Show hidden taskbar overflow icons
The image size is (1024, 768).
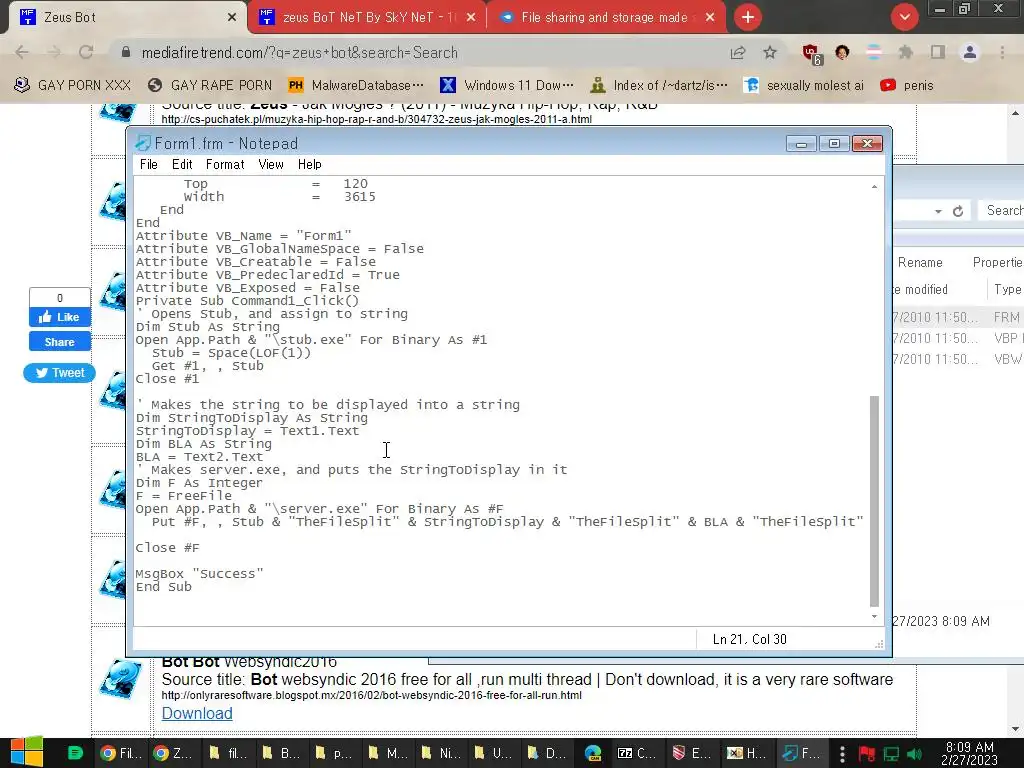pyautogui.click(x=842, y=754)
